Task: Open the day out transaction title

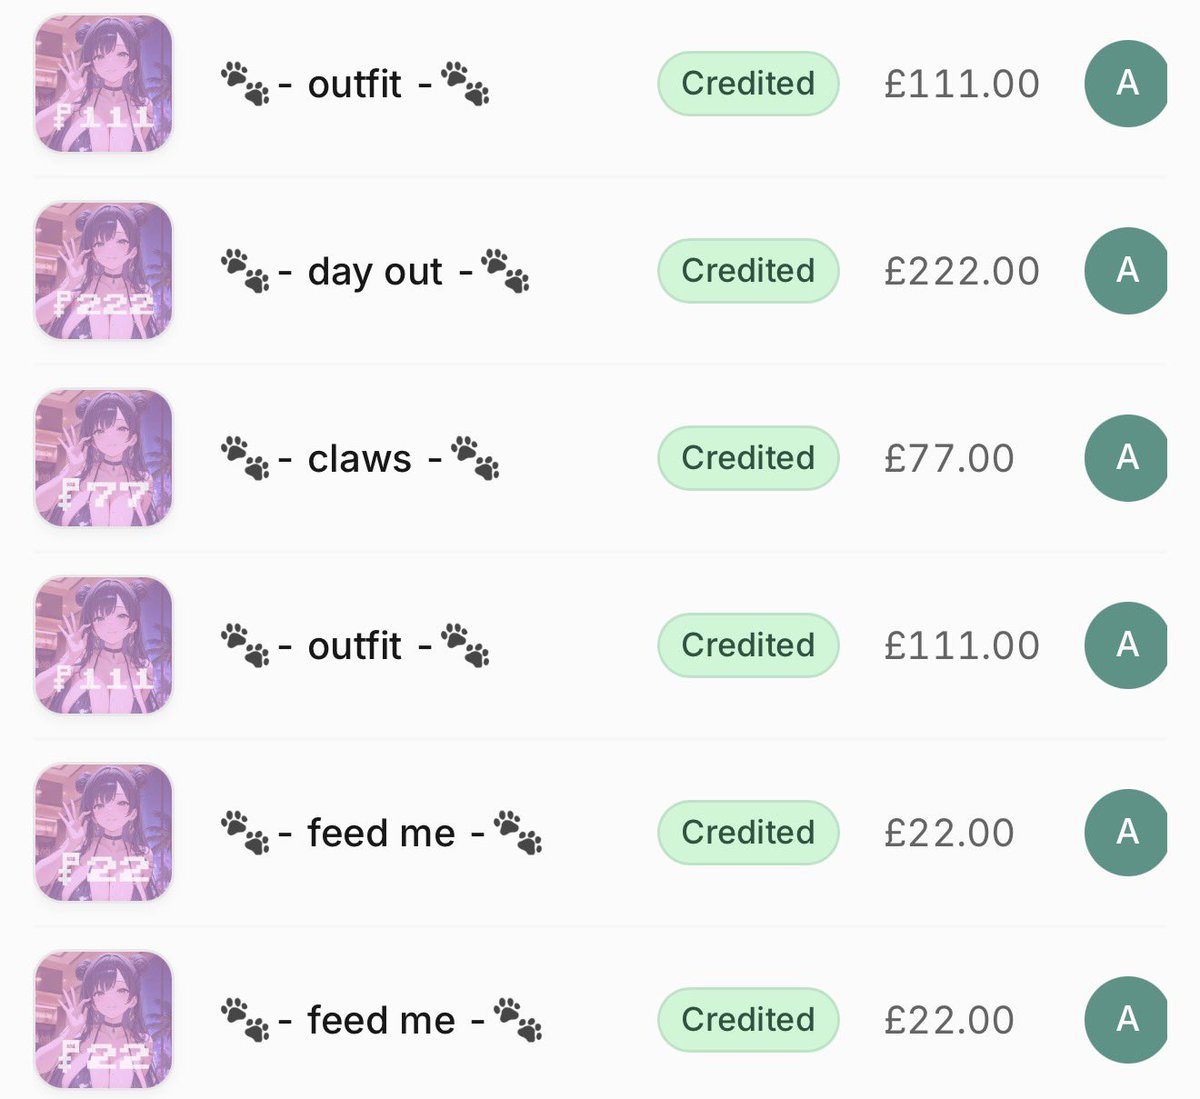Action: pos(375,271)
